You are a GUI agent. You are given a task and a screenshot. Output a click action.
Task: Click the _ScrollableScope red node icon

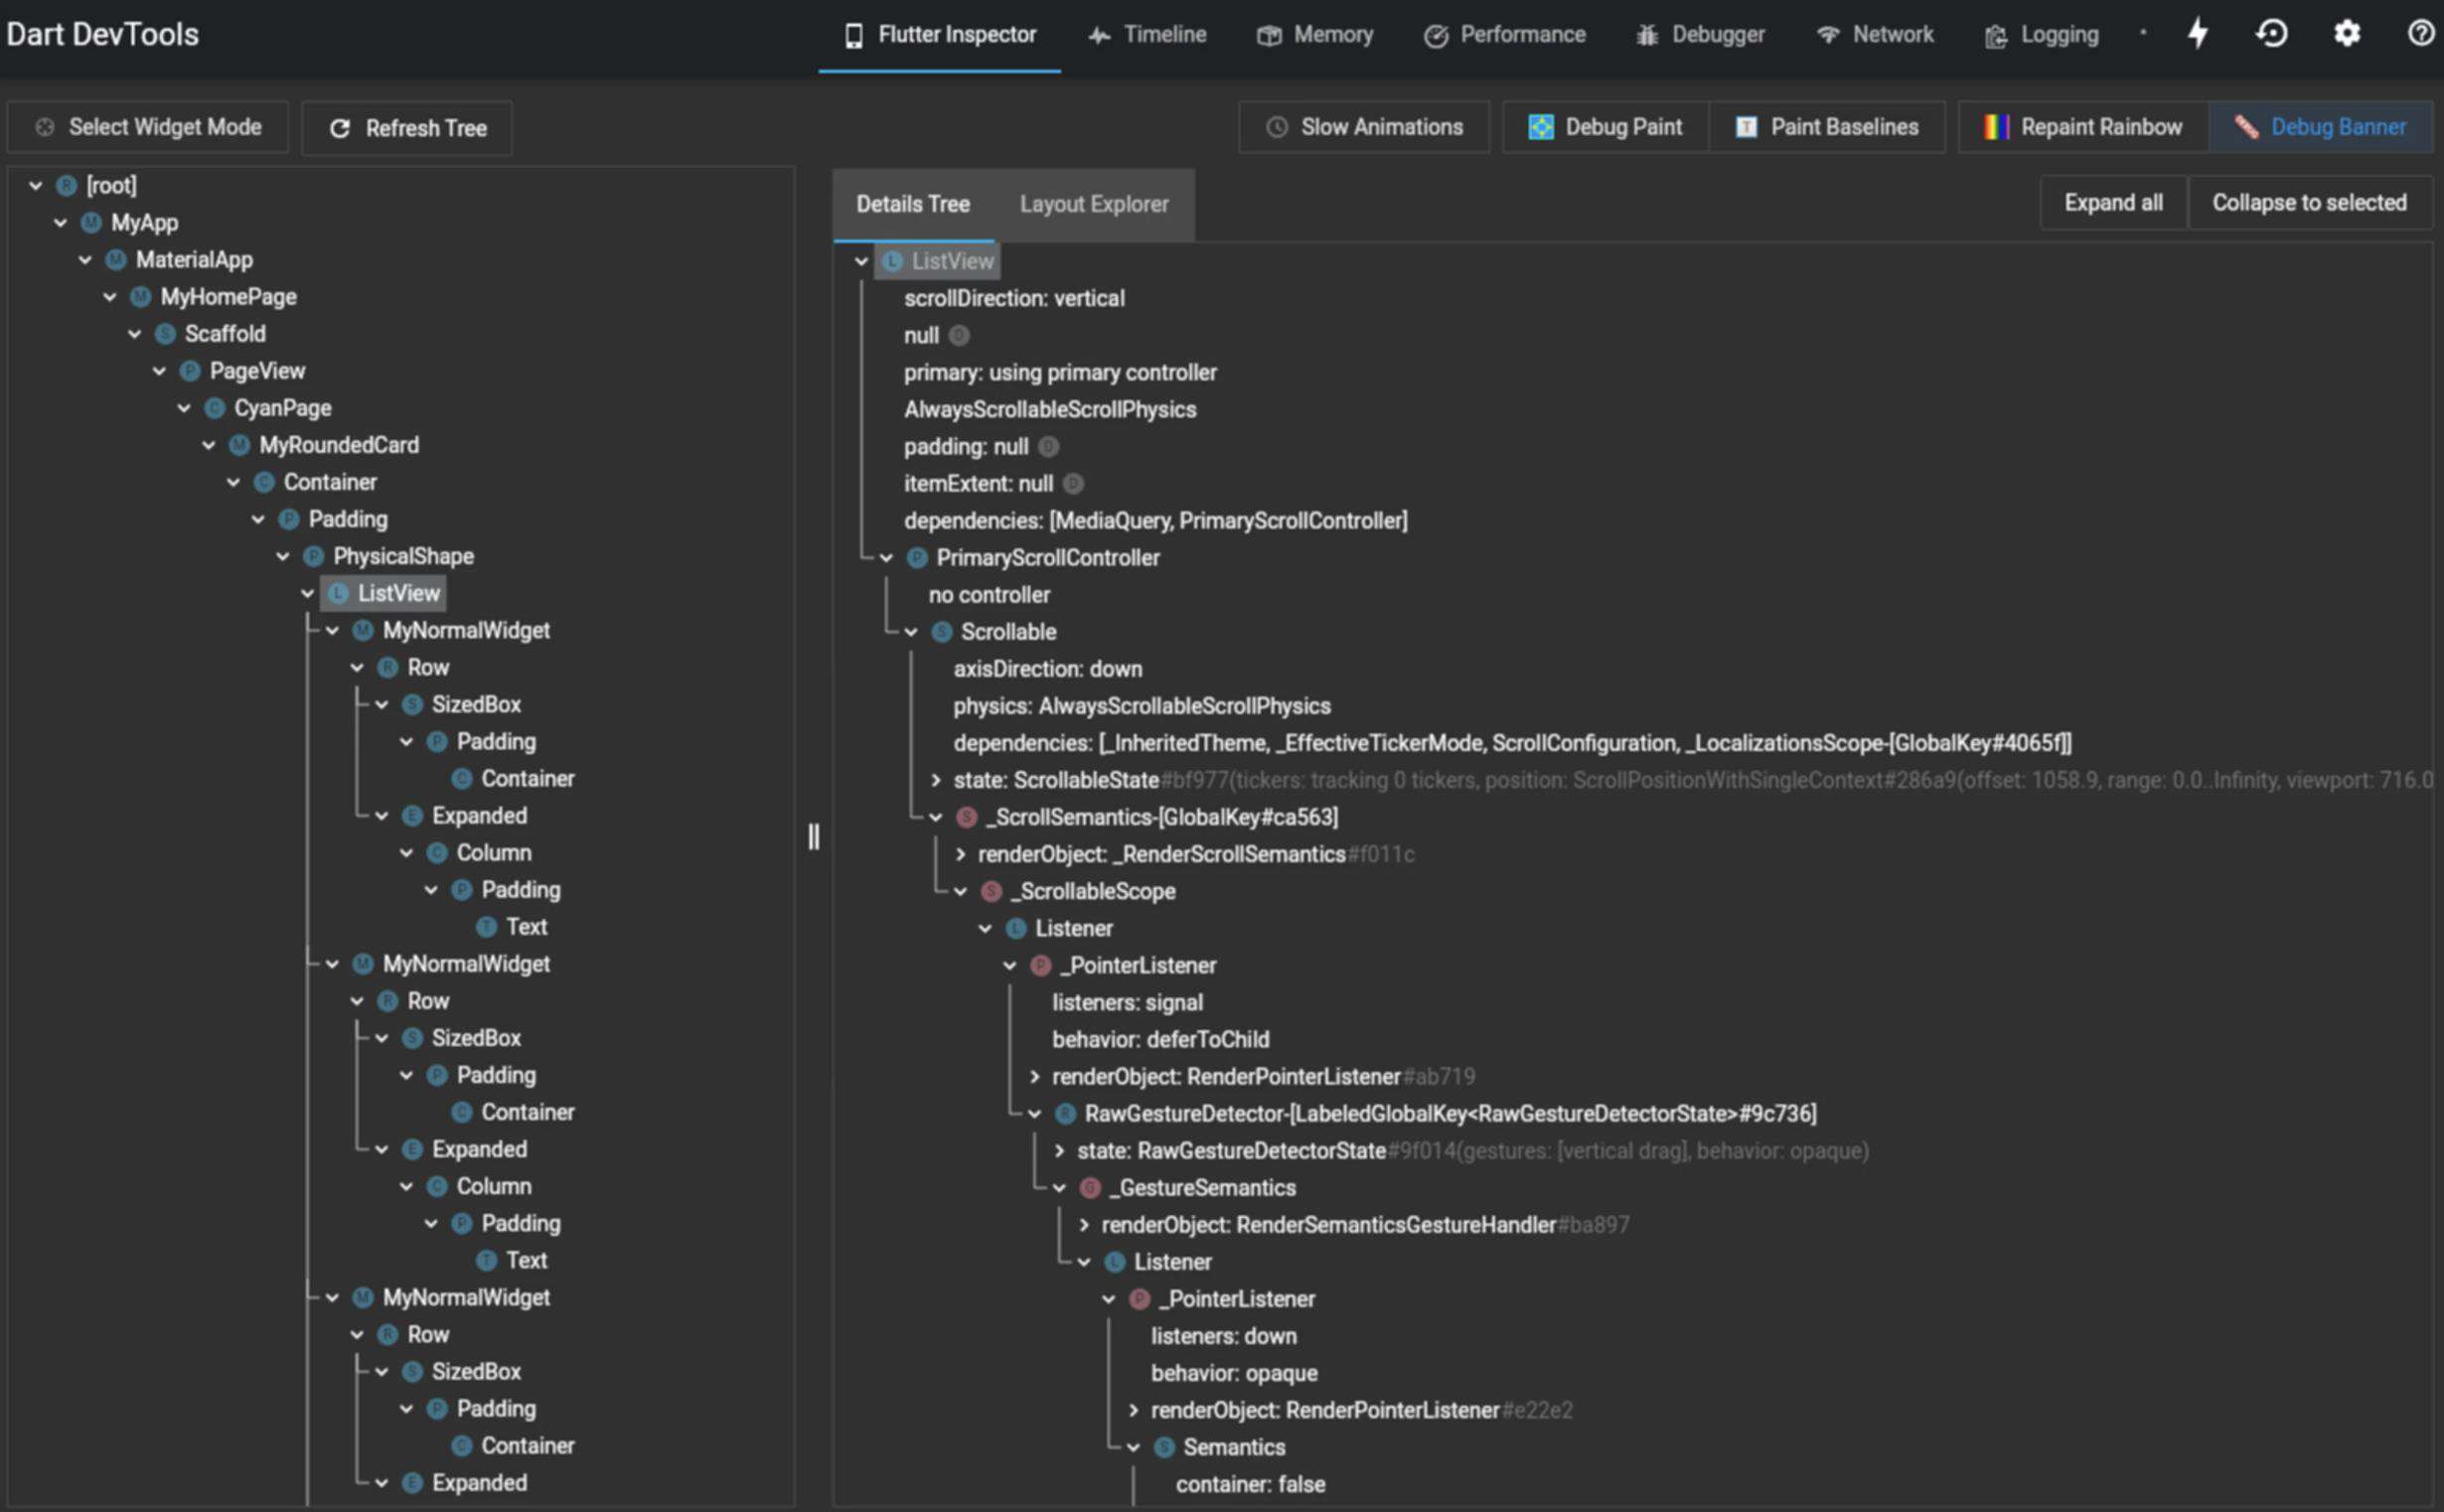(x=991, y=890)
